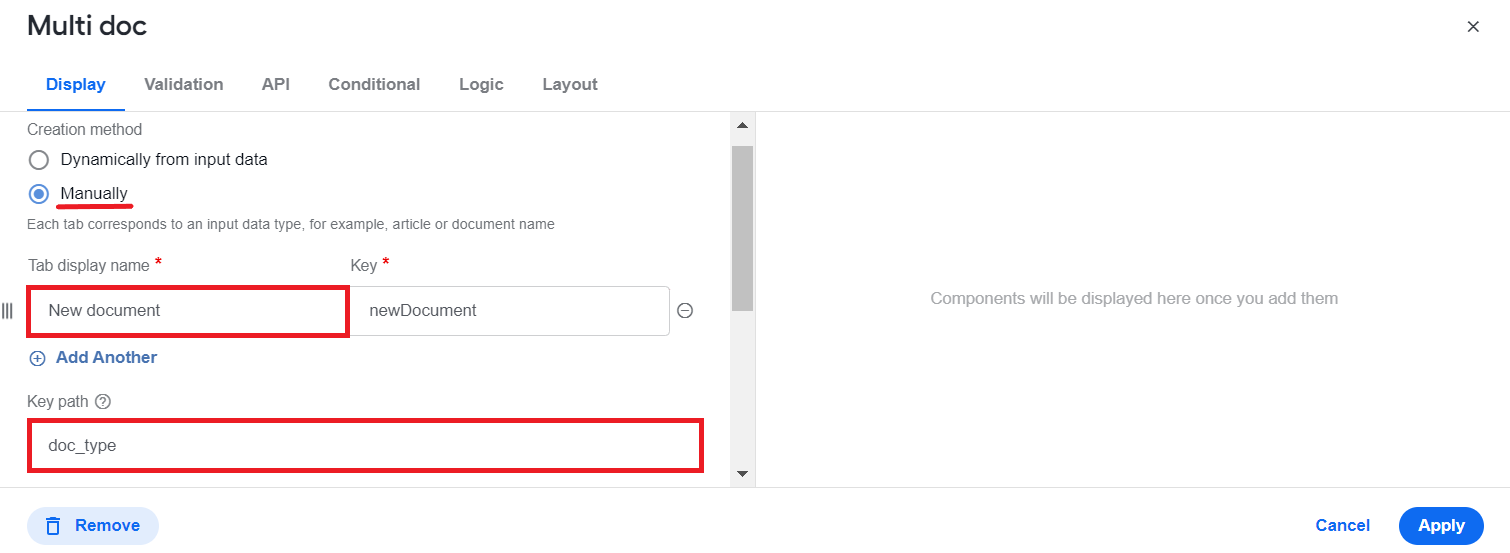Click the drag handle beside New document row
The image size is (1510, 553).
pyautogui.click(x=8, y=311)
